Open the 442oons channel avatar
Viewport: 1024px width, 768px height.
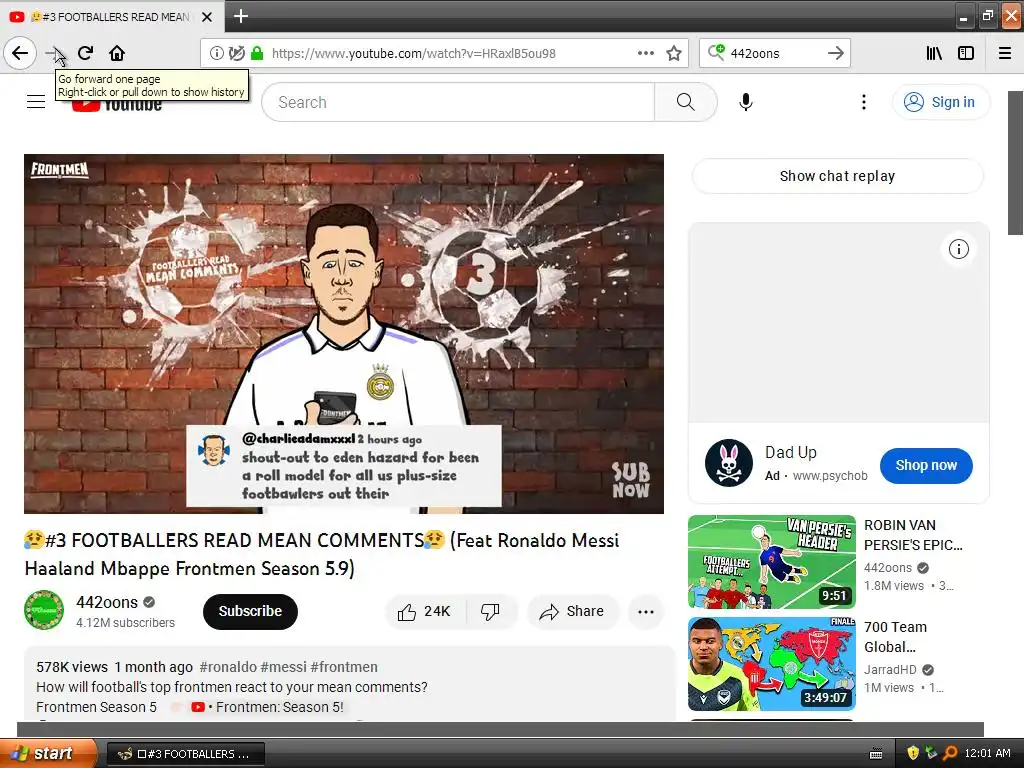tap(44, 610)
